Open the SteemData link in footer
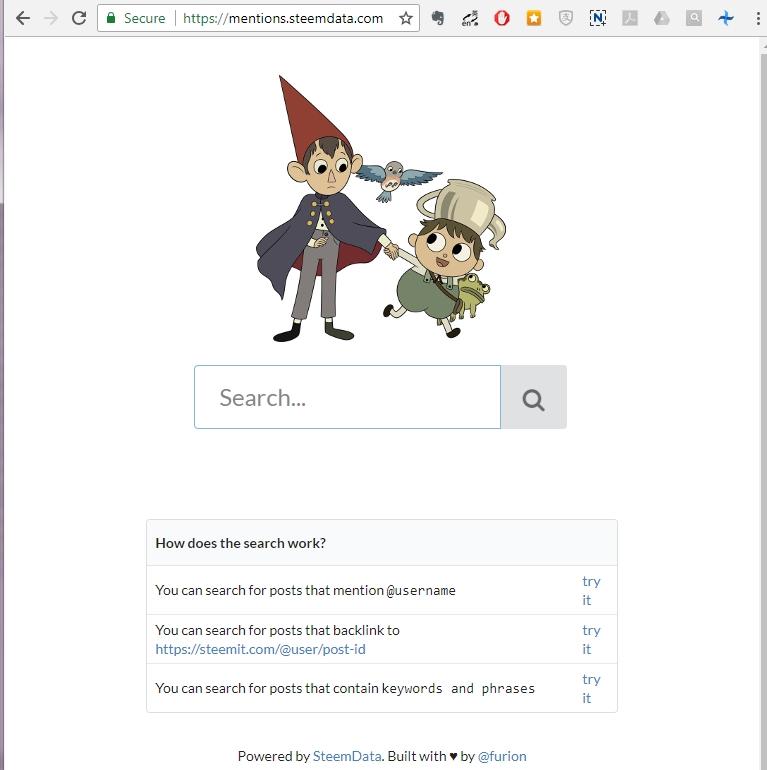 (x=346, y=756)
